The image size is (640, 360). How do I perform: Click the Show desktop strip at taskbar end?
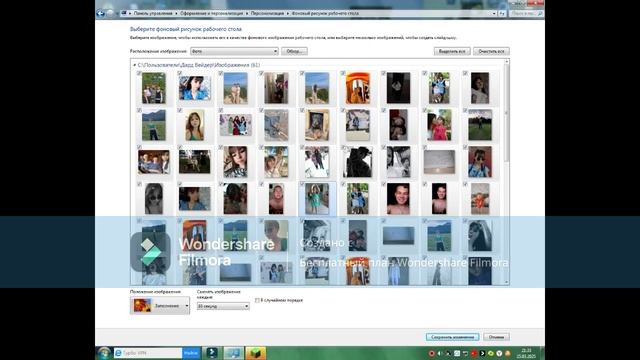542,353
